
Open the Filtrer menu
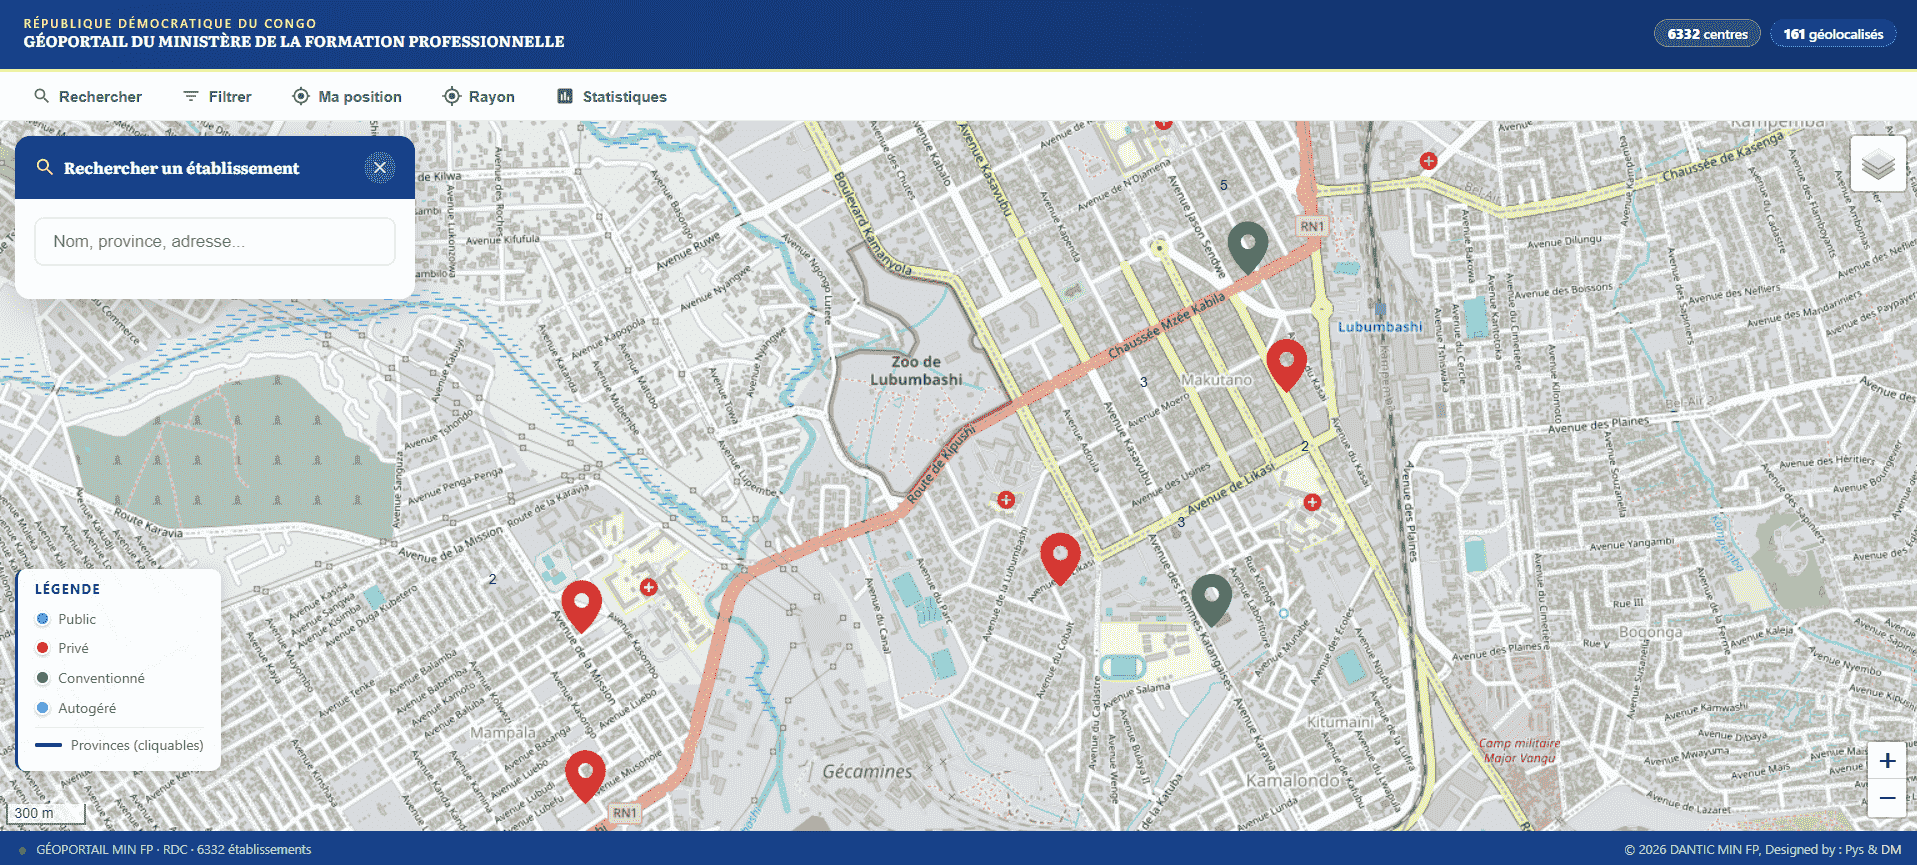point(217,97)
